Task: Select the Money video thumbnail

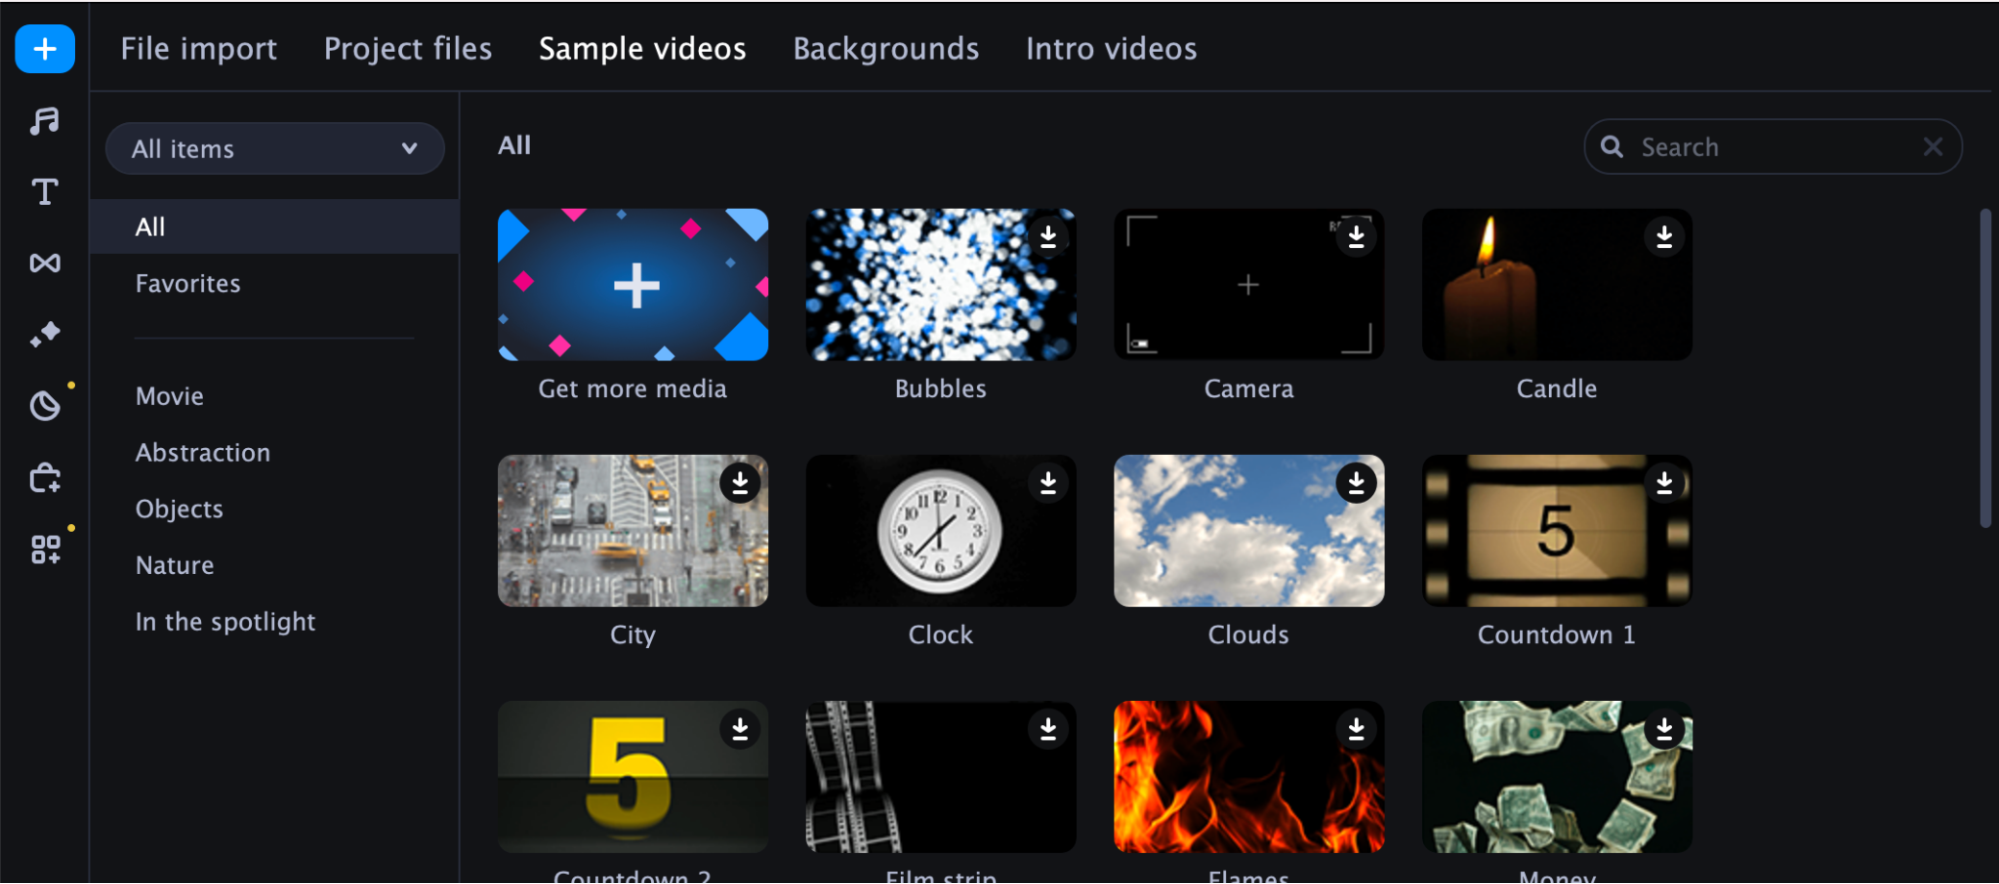Action: (1557, 777)
